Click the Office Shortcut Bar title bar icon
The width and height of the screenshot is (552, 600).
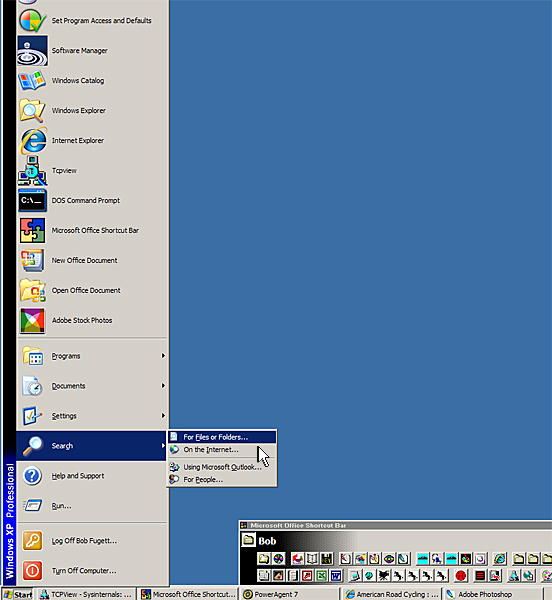tap(243, 525)
